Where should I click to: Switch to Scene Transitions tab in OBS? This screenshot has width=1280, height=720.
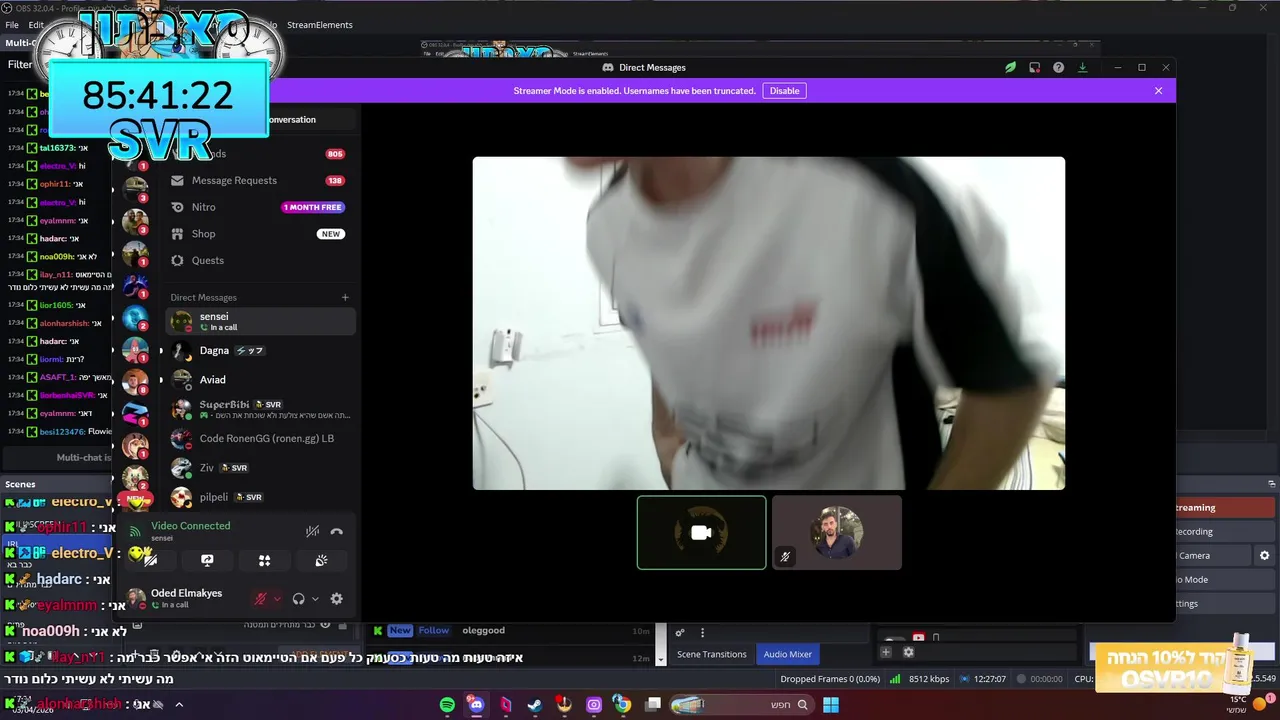[712, 654]
